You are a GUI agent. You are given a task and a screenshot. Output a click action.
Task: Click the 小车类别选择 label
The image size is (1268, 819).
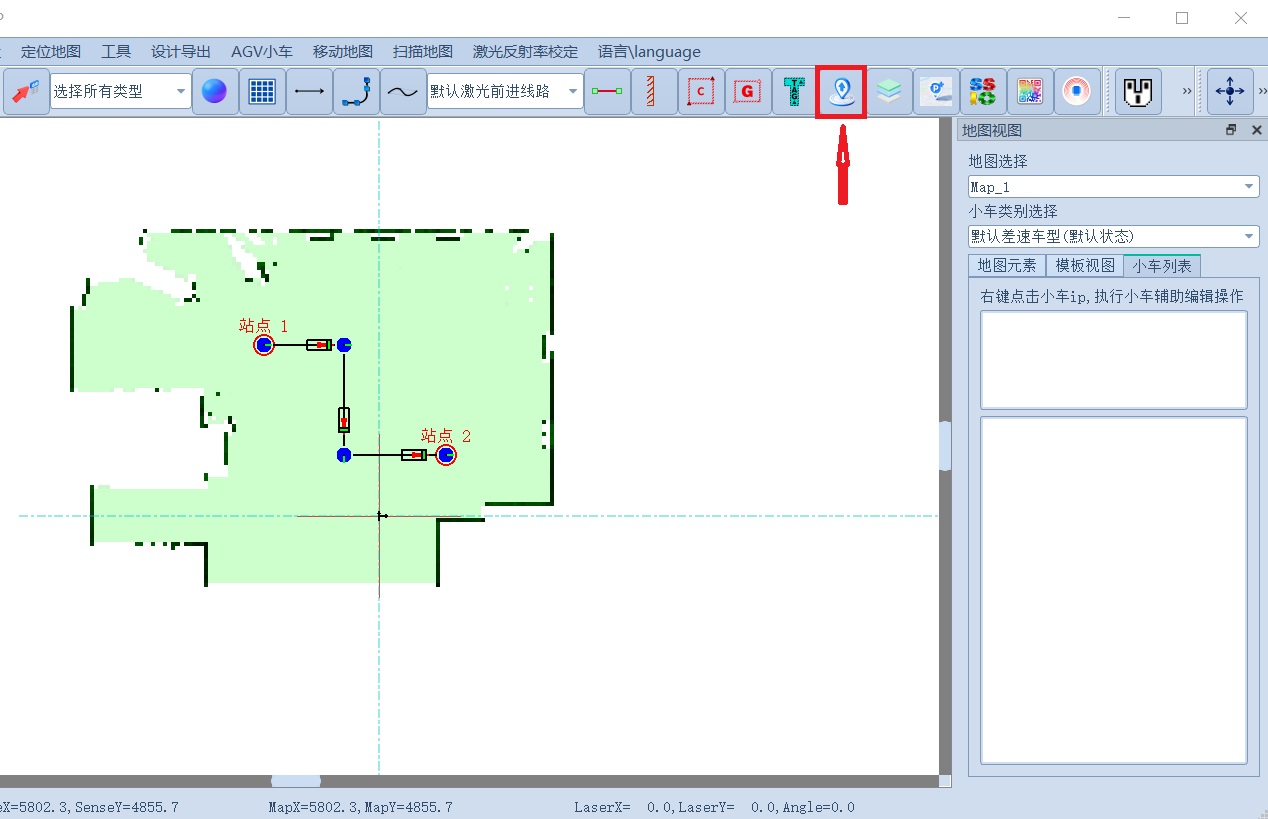pyautogui.click(x=1013, y=211)
